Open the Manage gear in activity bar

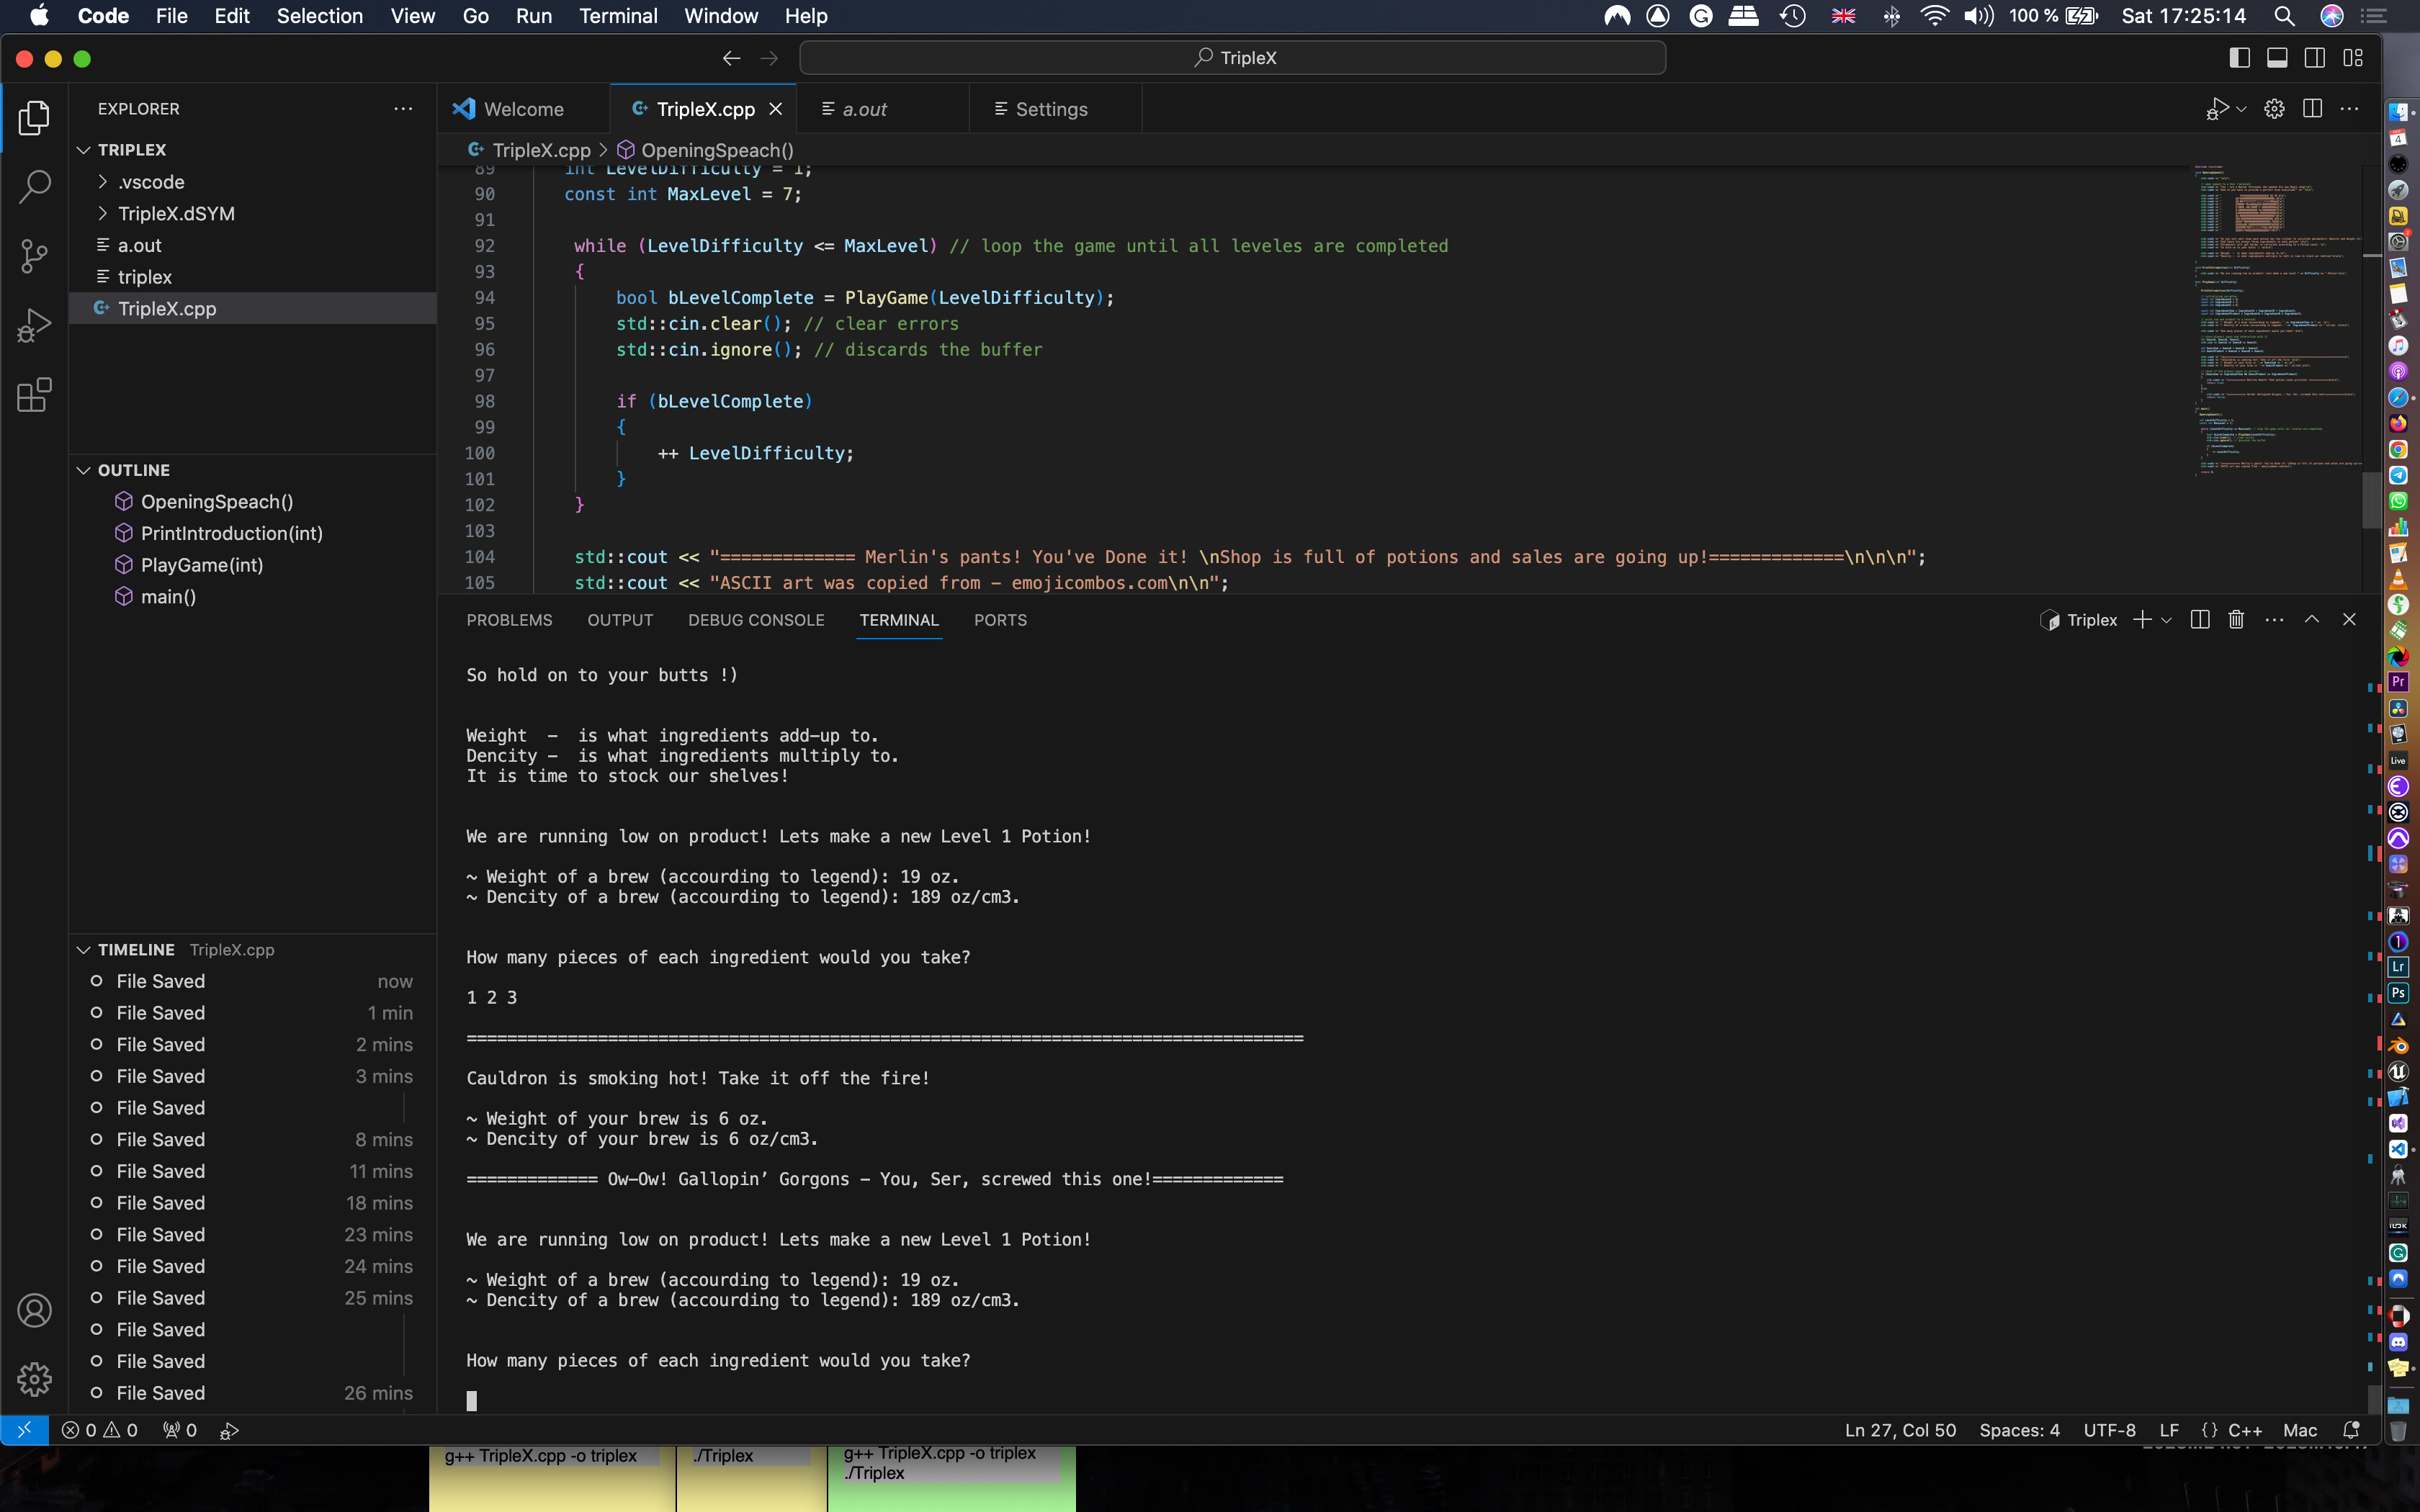(x=34, y=1379)
